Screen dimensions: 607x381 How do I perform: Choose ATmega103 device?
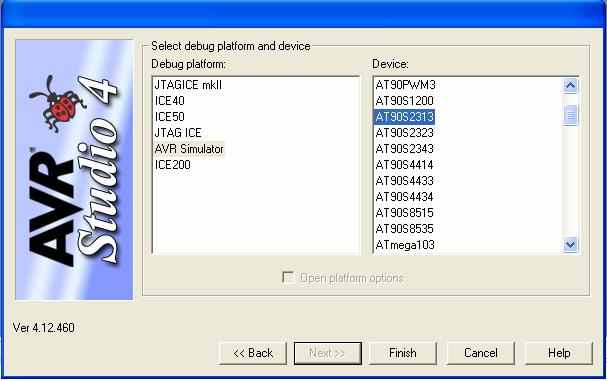pos(405,245)
